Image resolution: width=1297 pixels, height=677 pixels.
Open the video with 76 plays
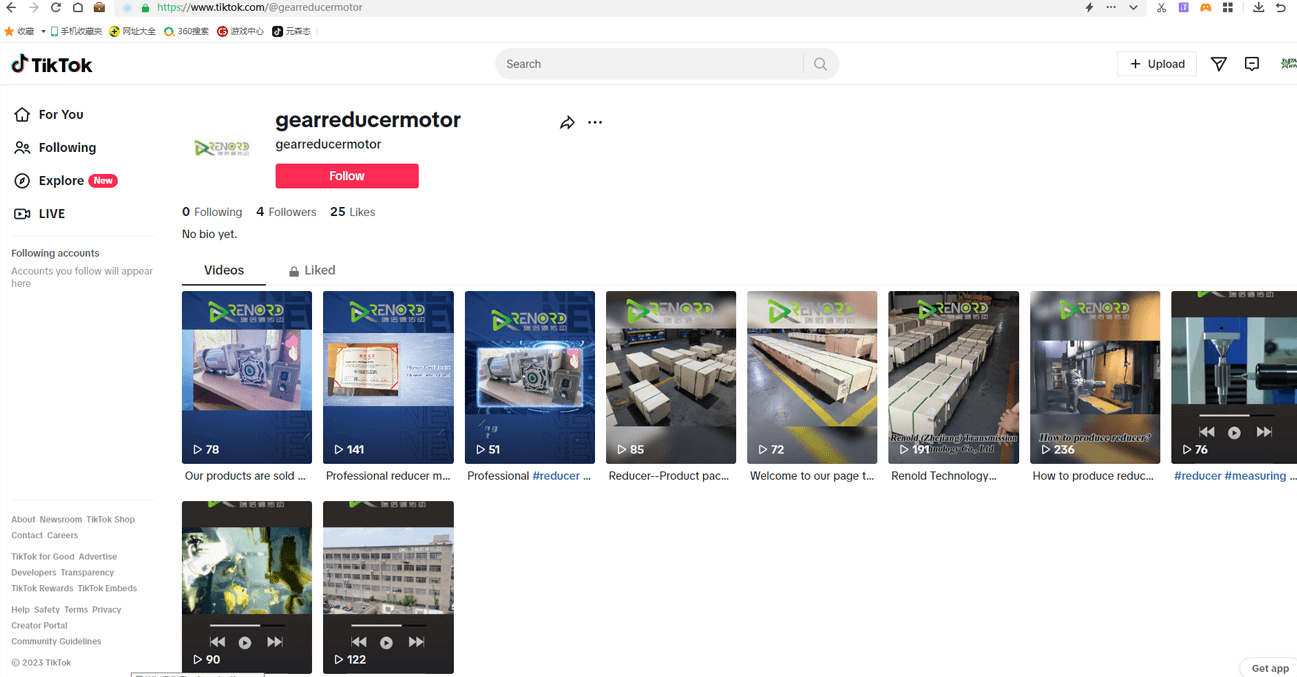coord(1234,377)
